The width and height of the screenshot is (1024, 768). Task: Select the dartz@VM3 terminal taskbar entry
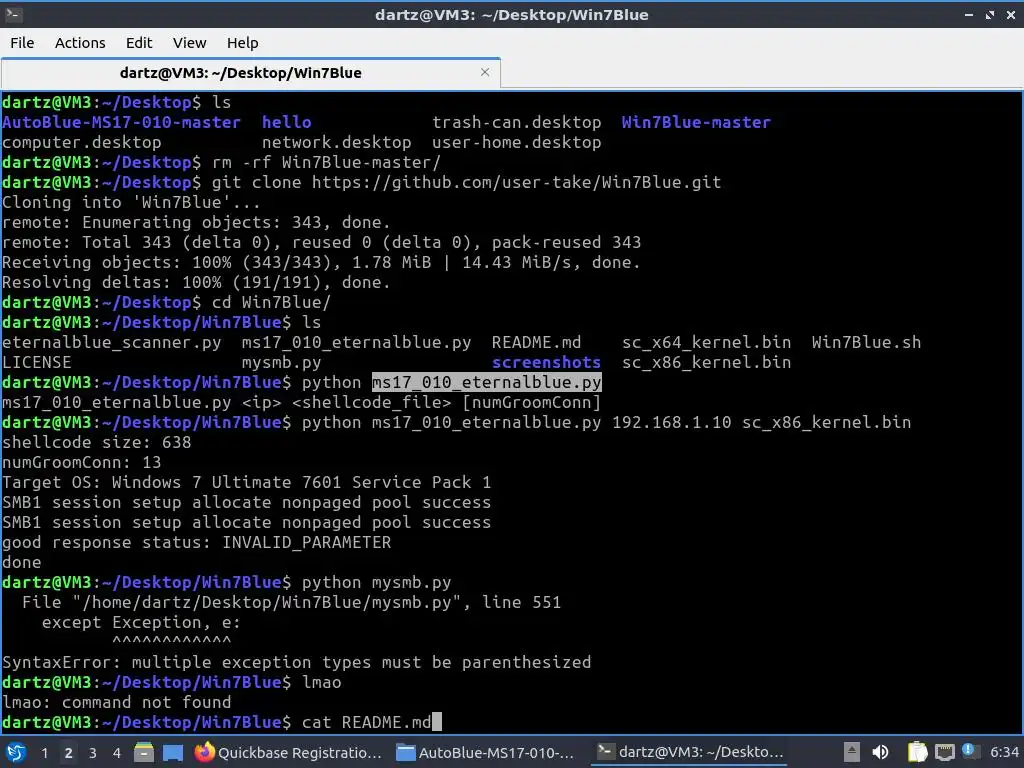pos(690,752)
